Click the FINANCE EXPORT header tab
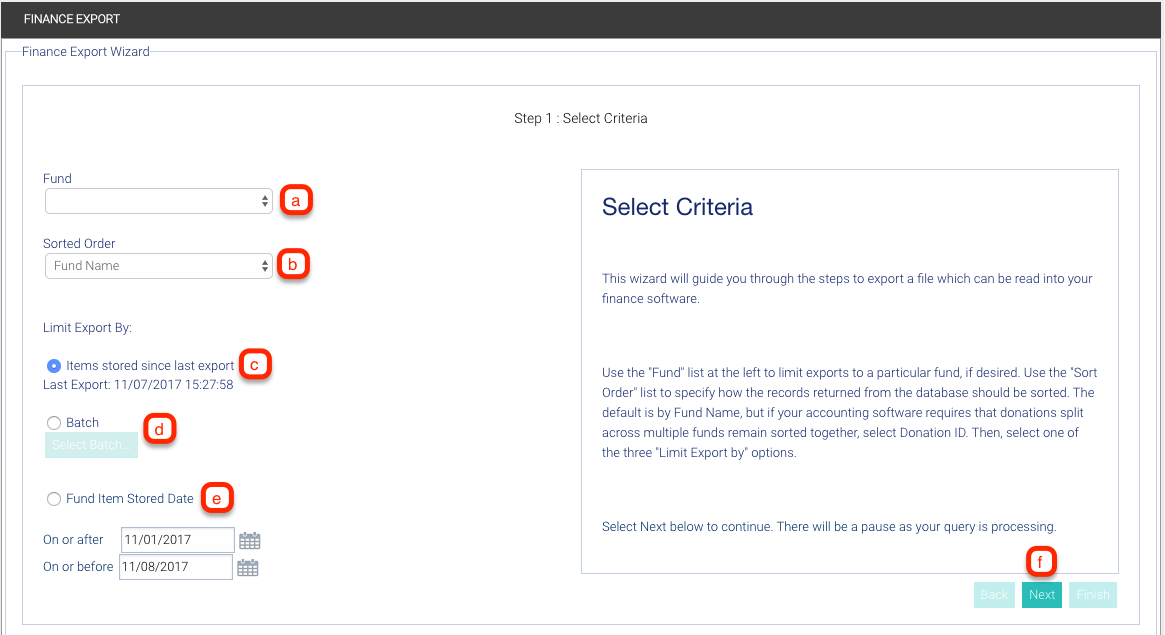1165x635 pixels. click(x=72, y=19)
